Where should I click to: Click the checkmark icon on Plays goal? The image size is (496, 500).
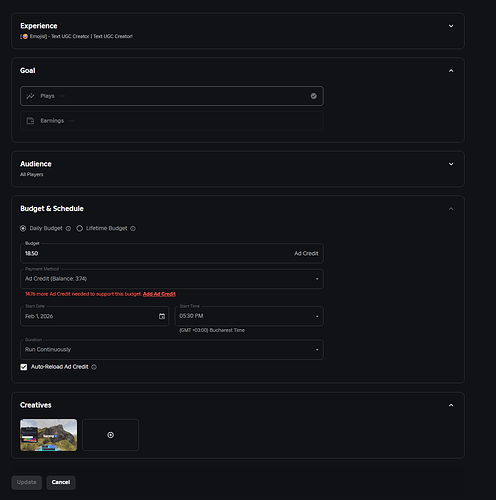(x=314, y=96)
